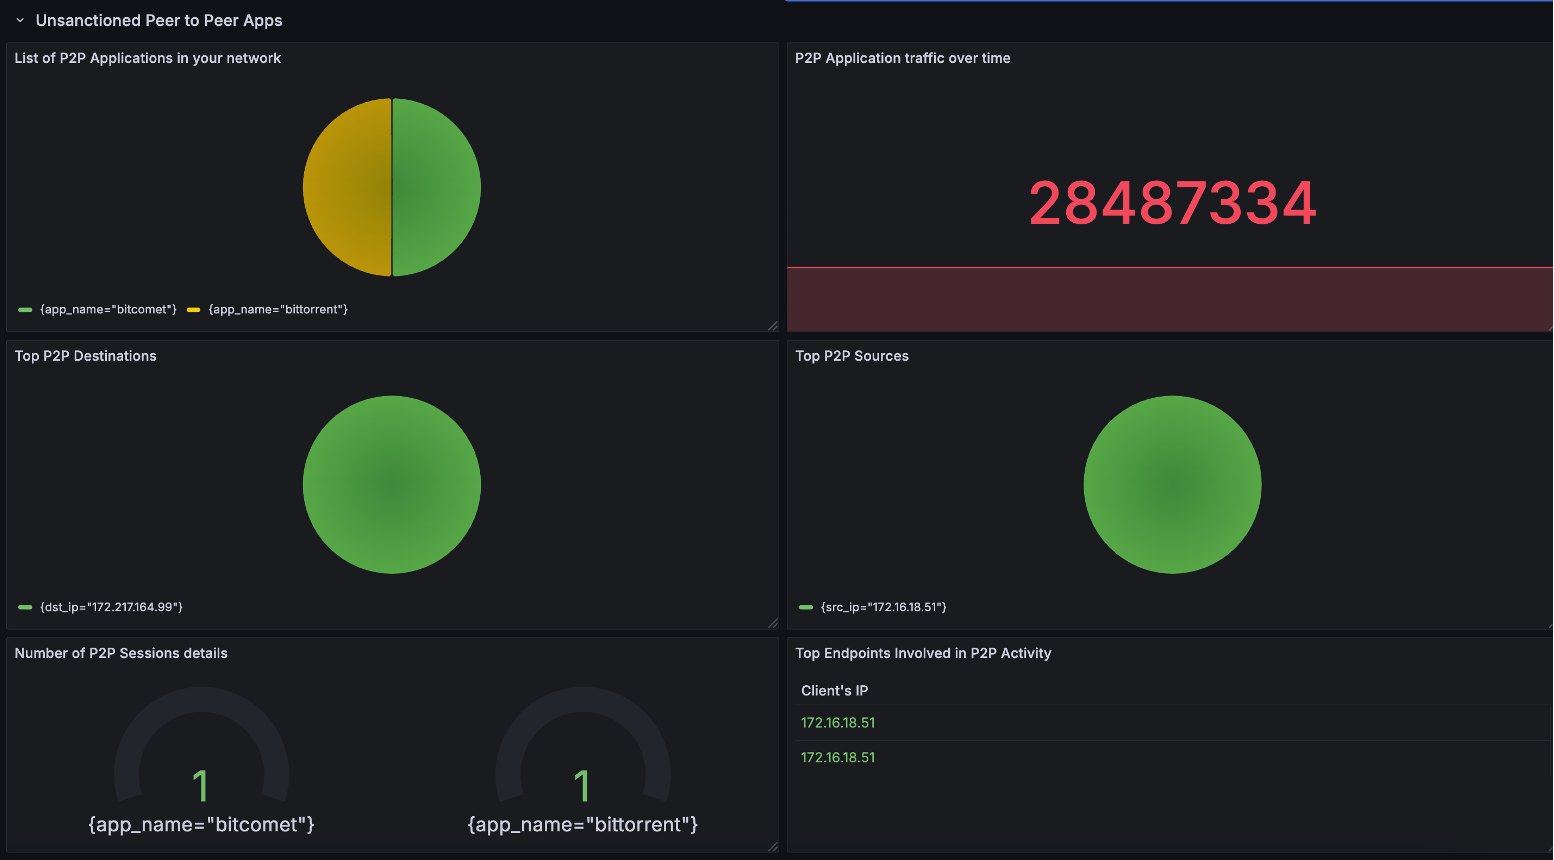Viewport: 1554px width, 860px height.
Task: Click the red 28487334 traffic stat value
Action: click(1173, 203)
